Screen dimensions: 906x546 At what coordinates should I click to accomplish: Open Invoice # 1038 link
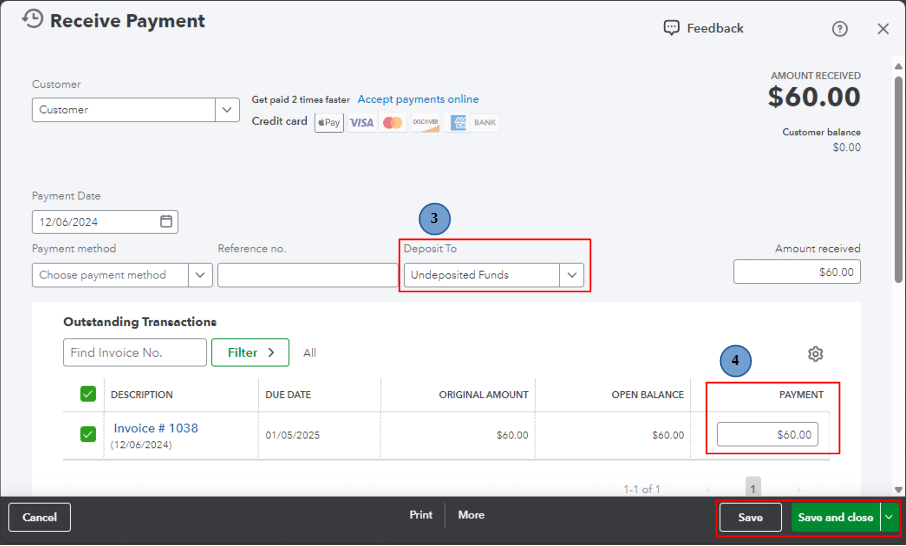tap(155, 428)
